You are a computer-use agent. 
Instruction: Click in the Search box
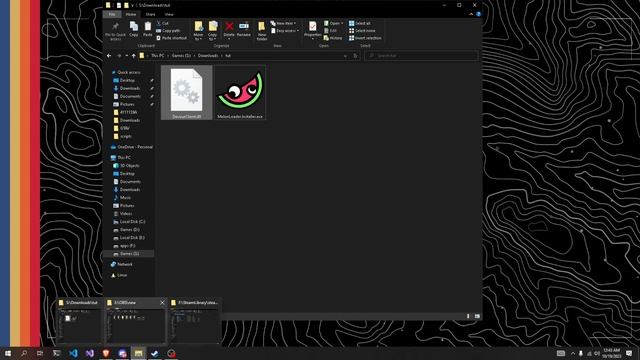tap(421, 56)
